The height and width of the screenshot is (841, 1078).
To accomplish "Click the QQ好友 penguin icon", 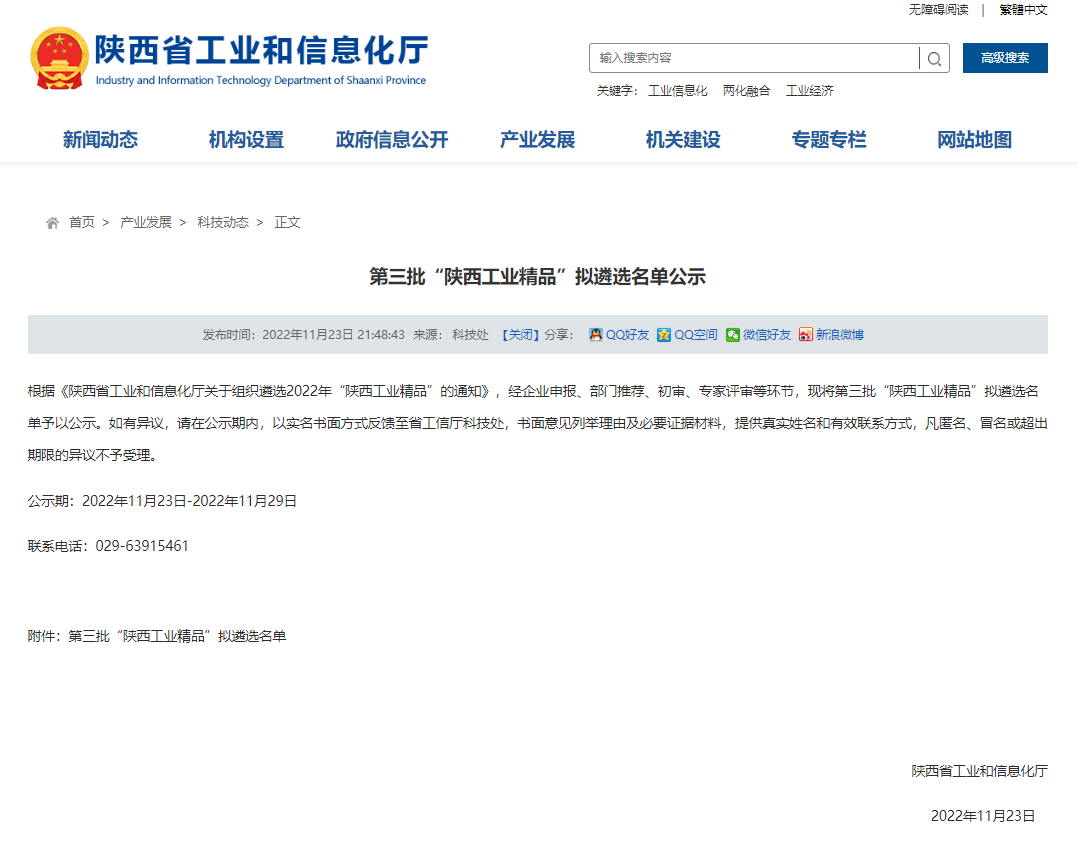I will [x=595, y=335].
